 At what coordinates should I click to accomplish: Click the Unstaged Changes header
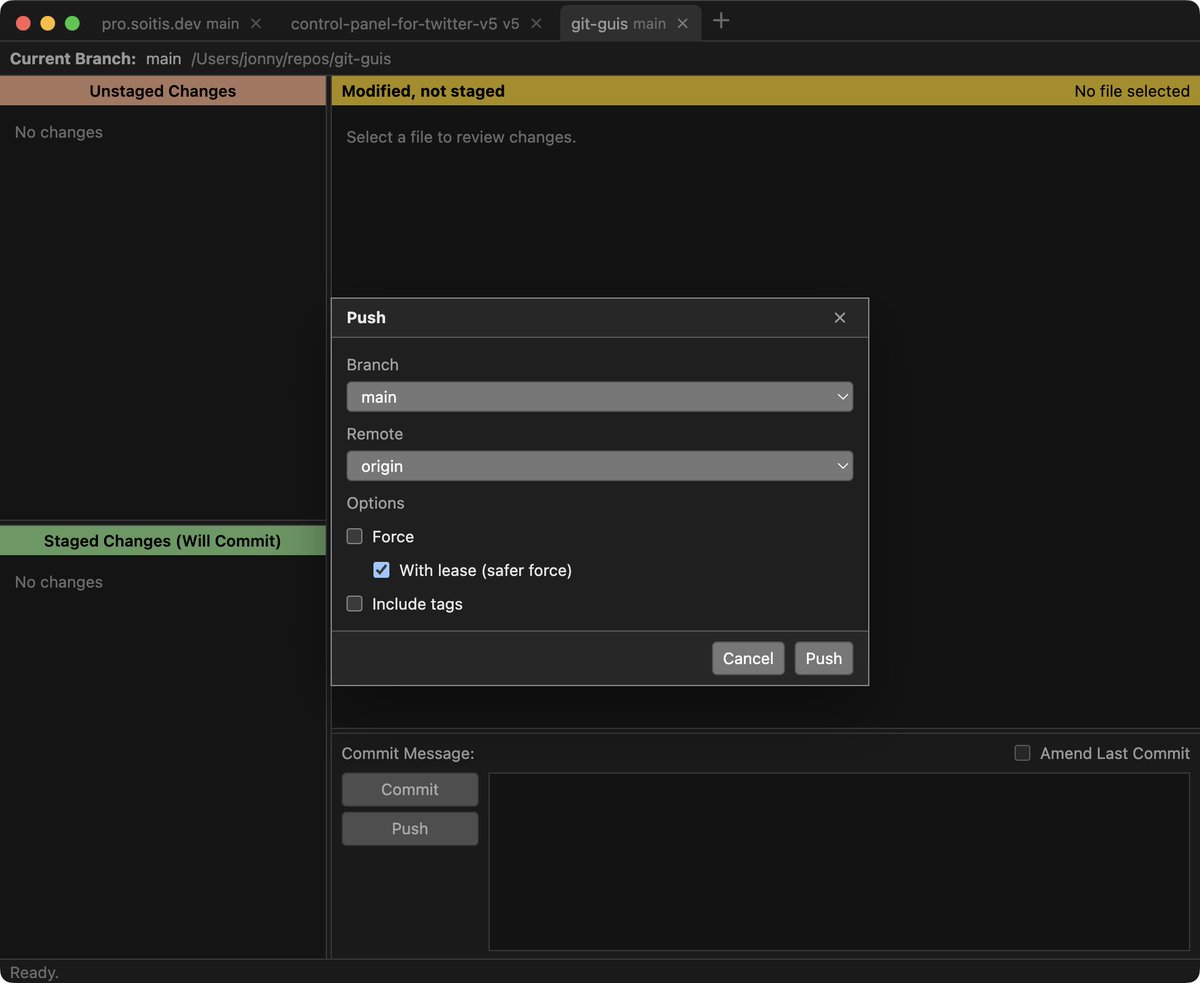(x=163, y=91)
